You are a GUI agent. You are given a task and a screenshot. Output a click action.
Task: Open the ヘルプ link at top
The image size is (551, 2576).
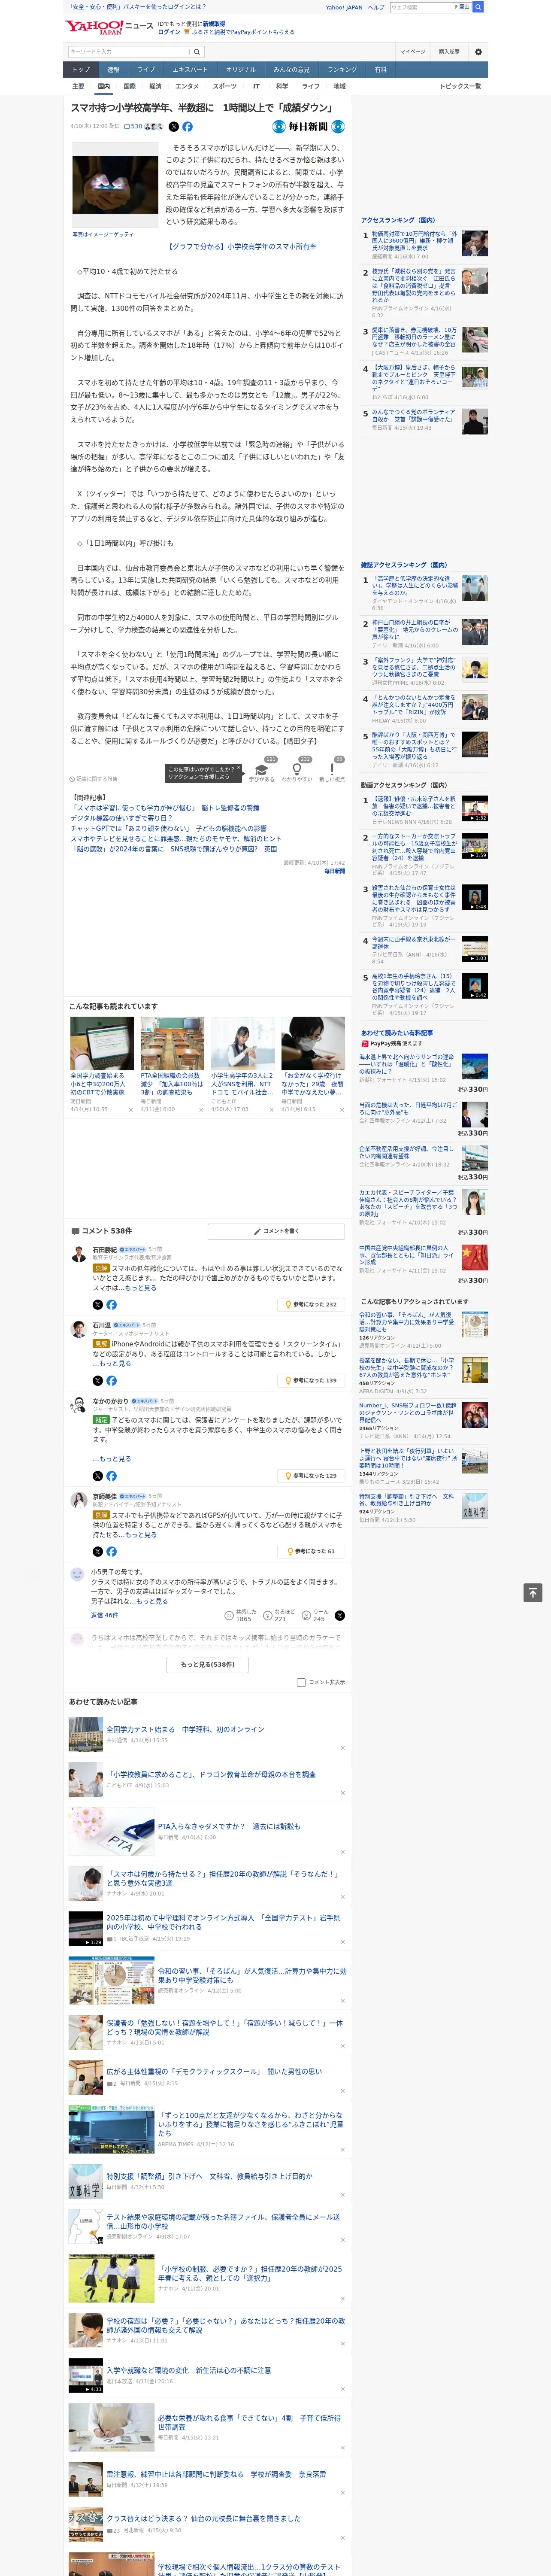tap(376, 7)
